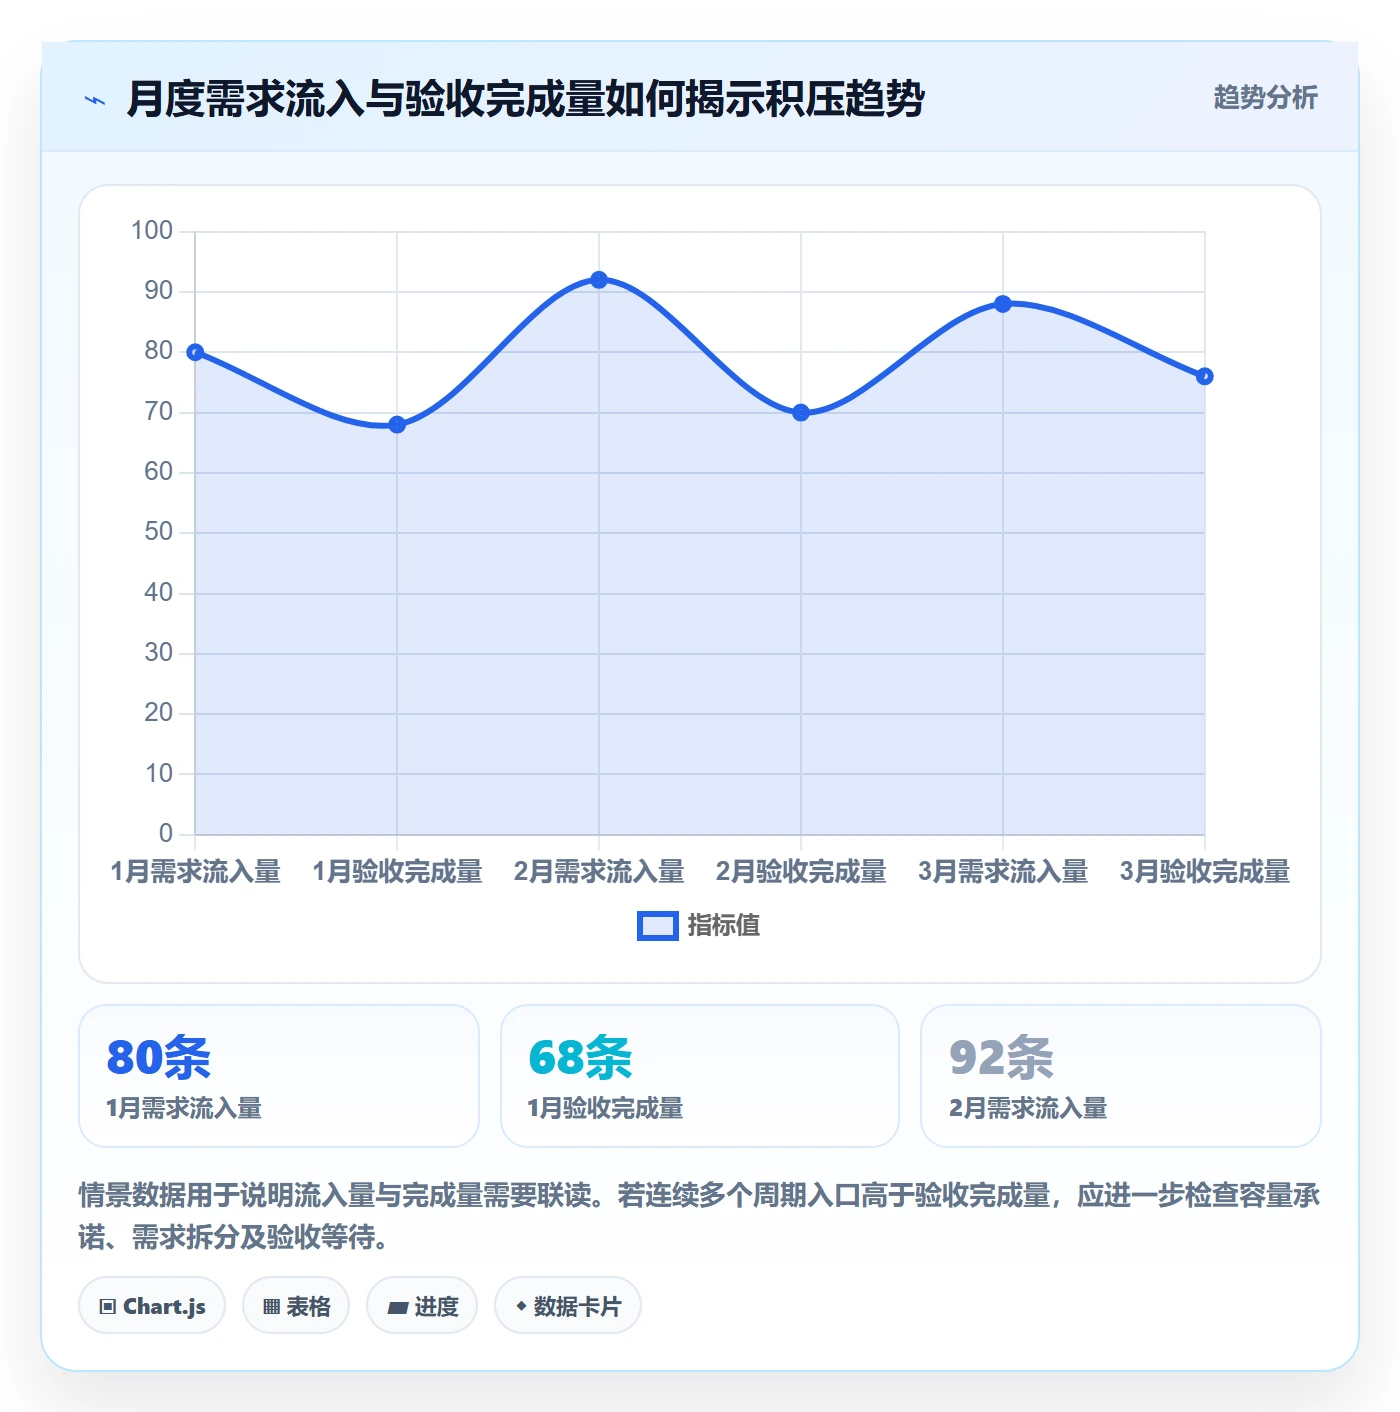Click the title 月度需求流入与验收完成量如何揭示积压趋势
Screen dimensions: 1400x1412
click(x=526, y=99)
